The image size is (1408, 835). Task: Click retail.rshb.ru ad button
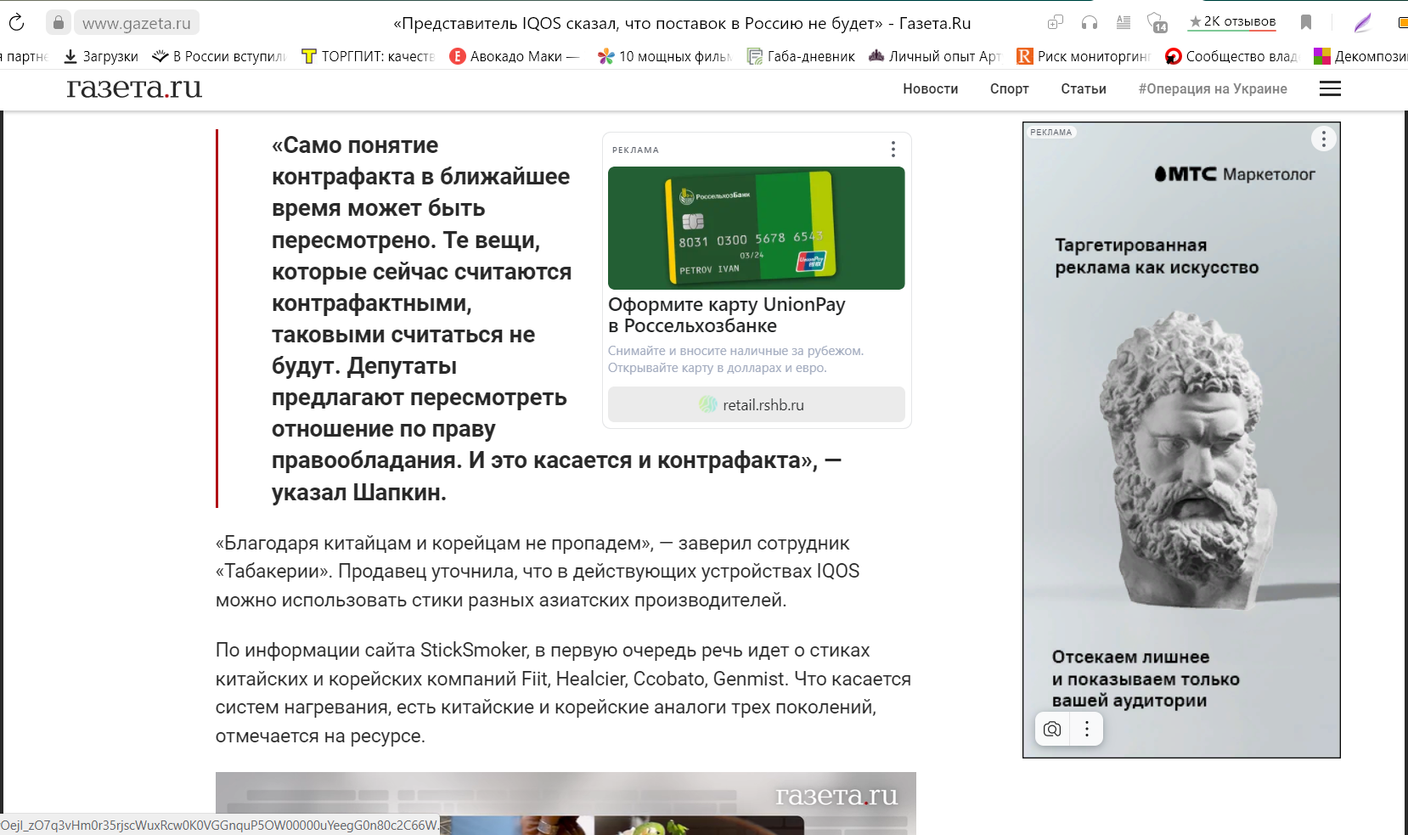click(756, 405)
